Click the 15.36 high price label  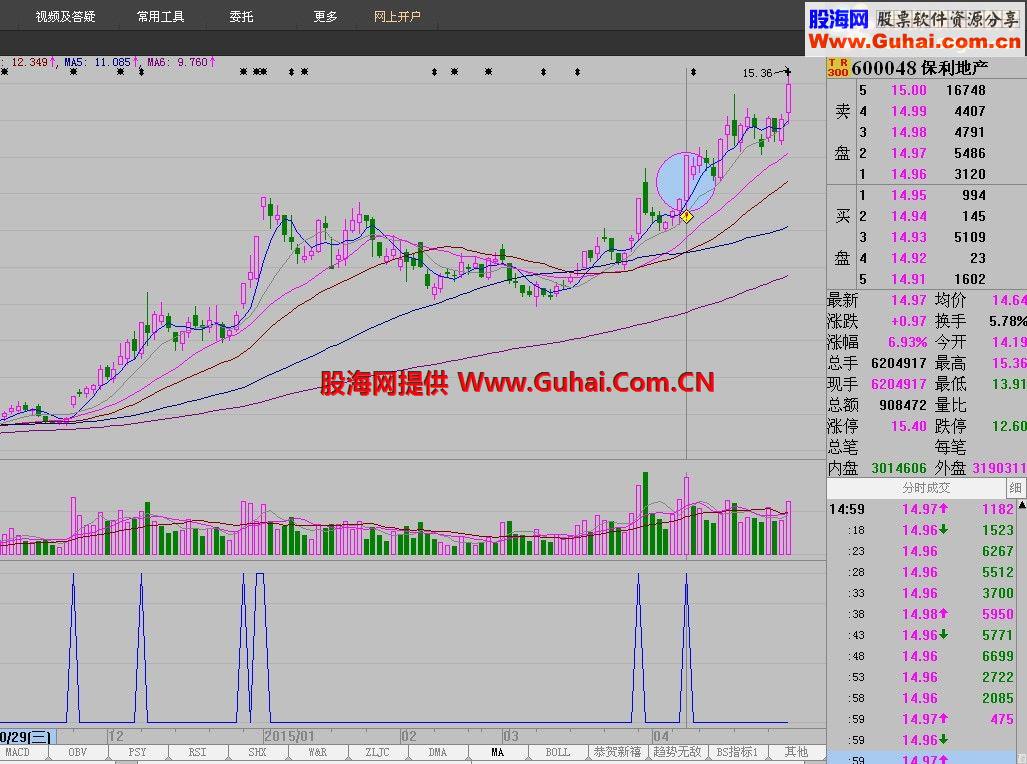tap(757, 73)
